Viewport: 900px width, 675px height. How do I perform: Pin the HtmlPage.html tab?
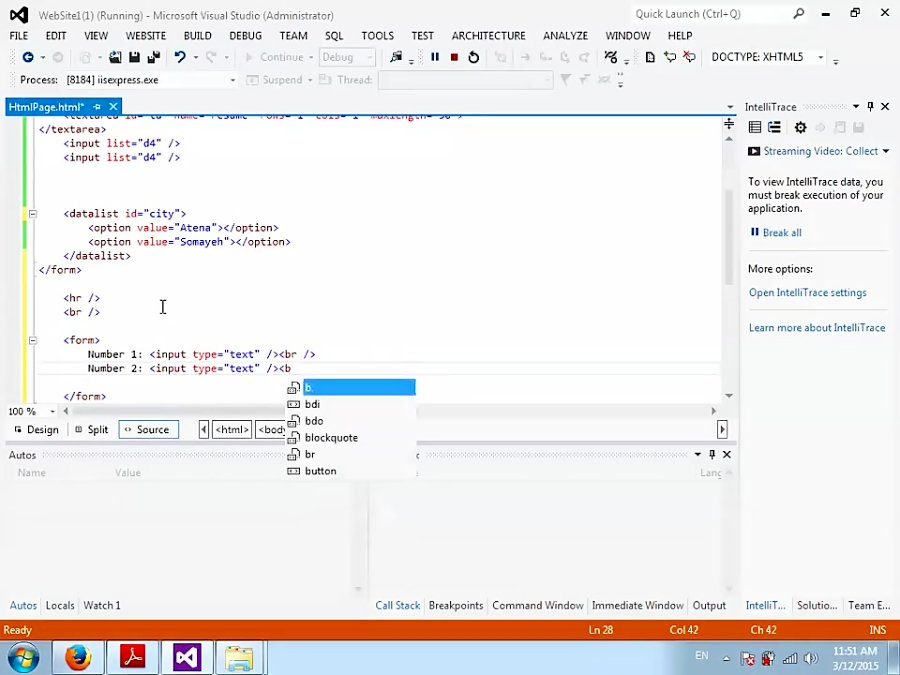click(97, 107)
